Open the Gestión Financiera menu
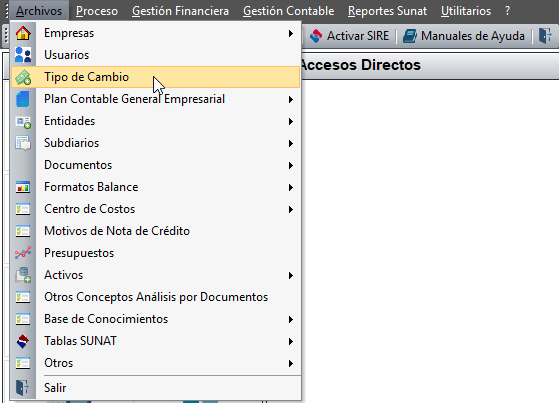The image size is (559, 403). pyautogui.click(x=180, y=11)
